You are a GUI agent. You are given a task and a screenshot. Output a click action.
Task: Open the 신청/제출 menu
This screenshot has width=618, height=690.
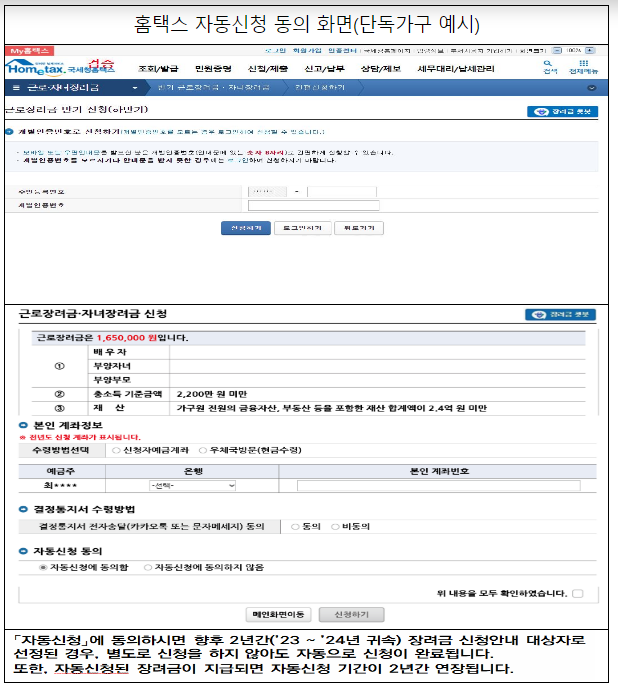click(268, 69)
